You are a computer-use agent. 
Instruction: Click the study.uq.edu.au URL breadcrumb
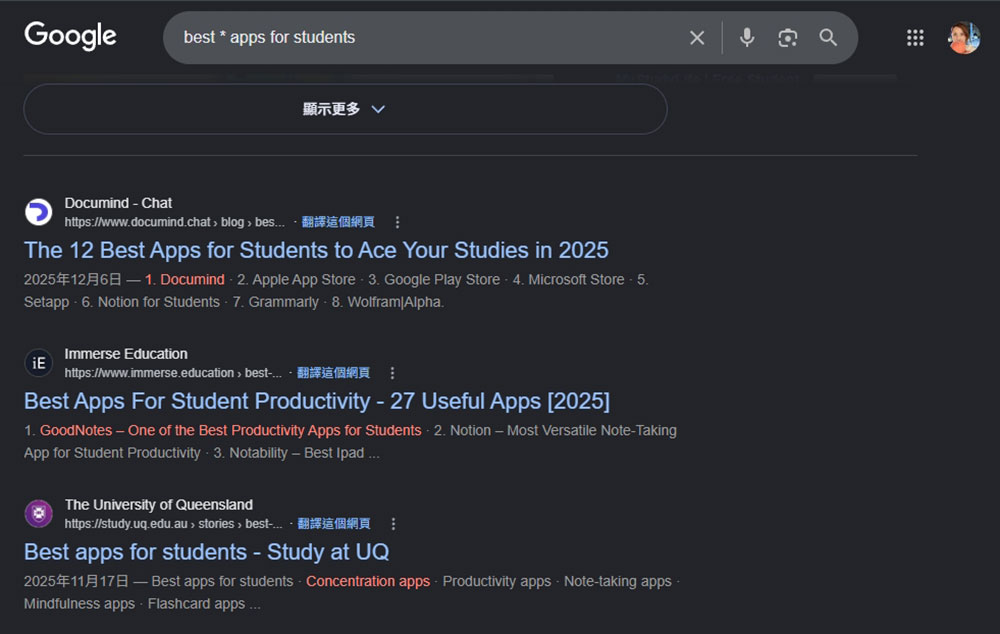click(173, 524)
